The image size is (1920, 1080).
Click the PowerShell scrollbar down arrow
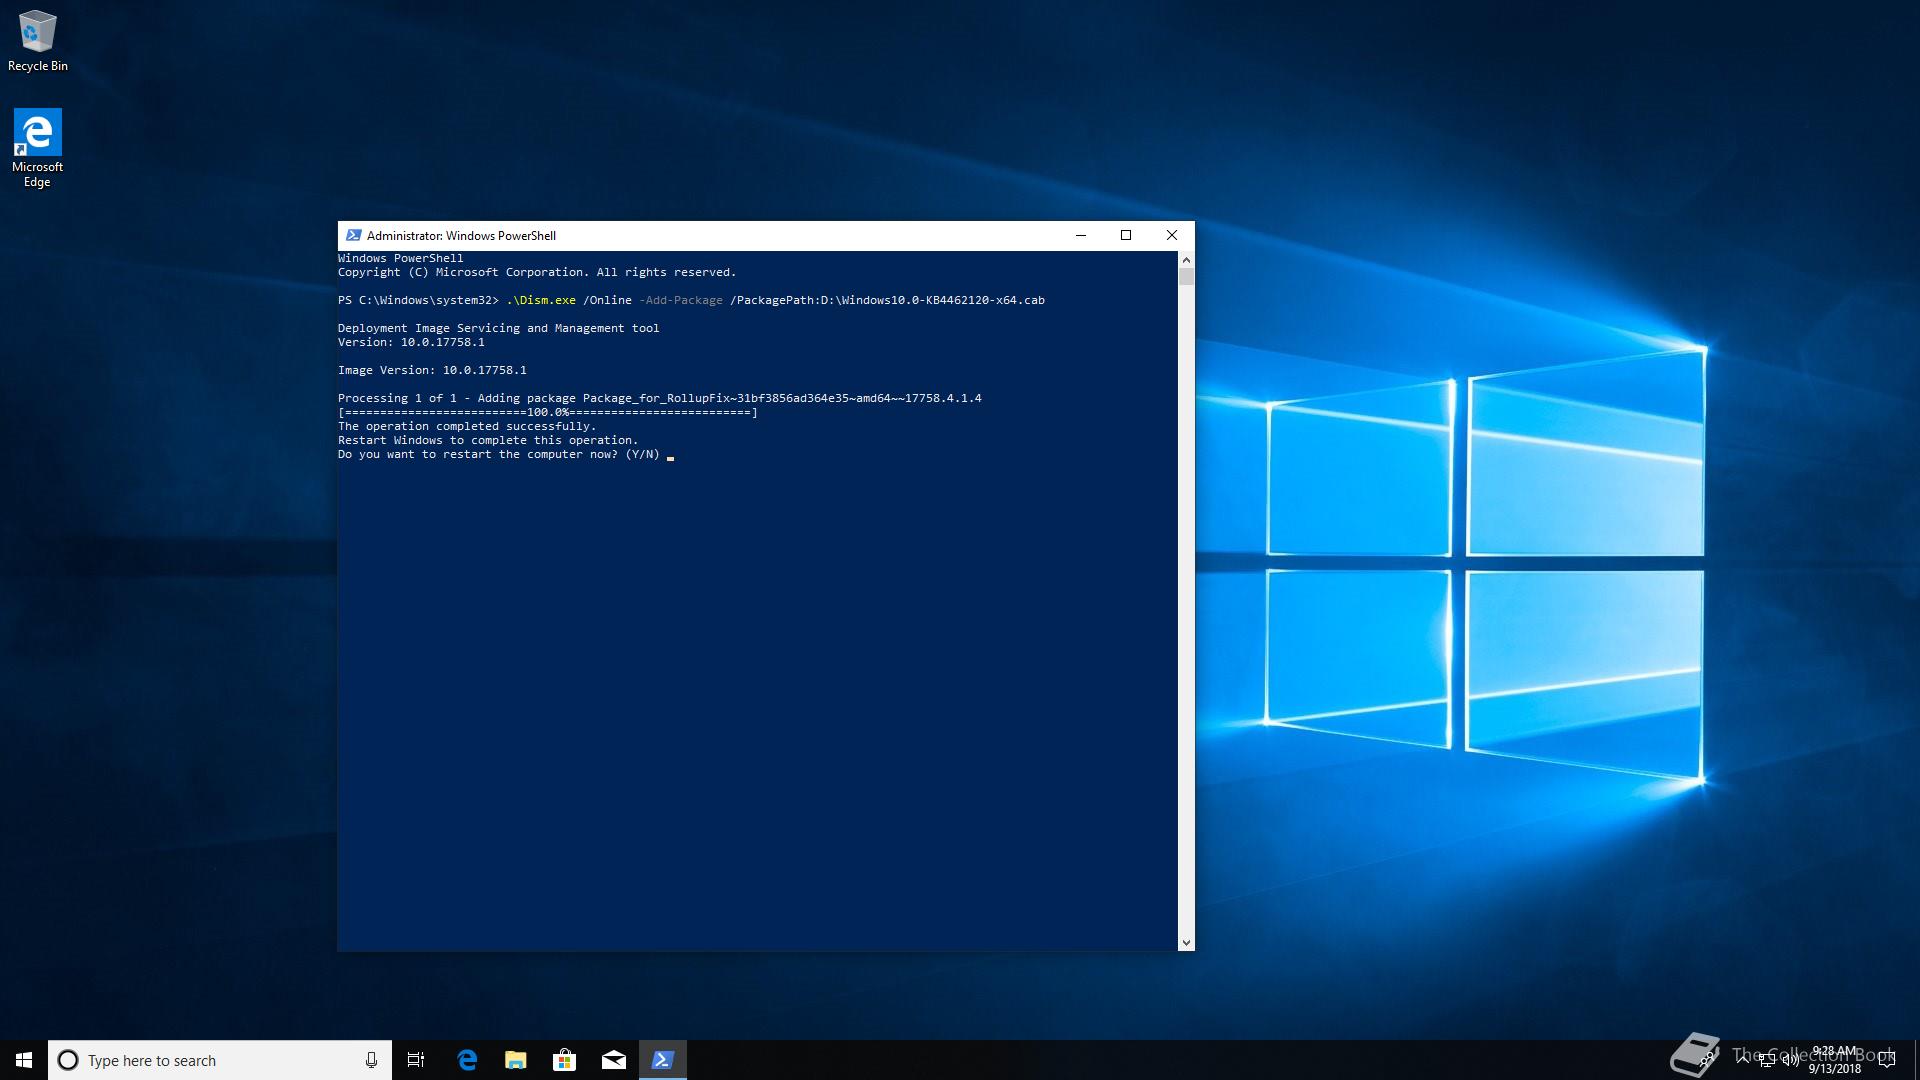pos(1186,942)
